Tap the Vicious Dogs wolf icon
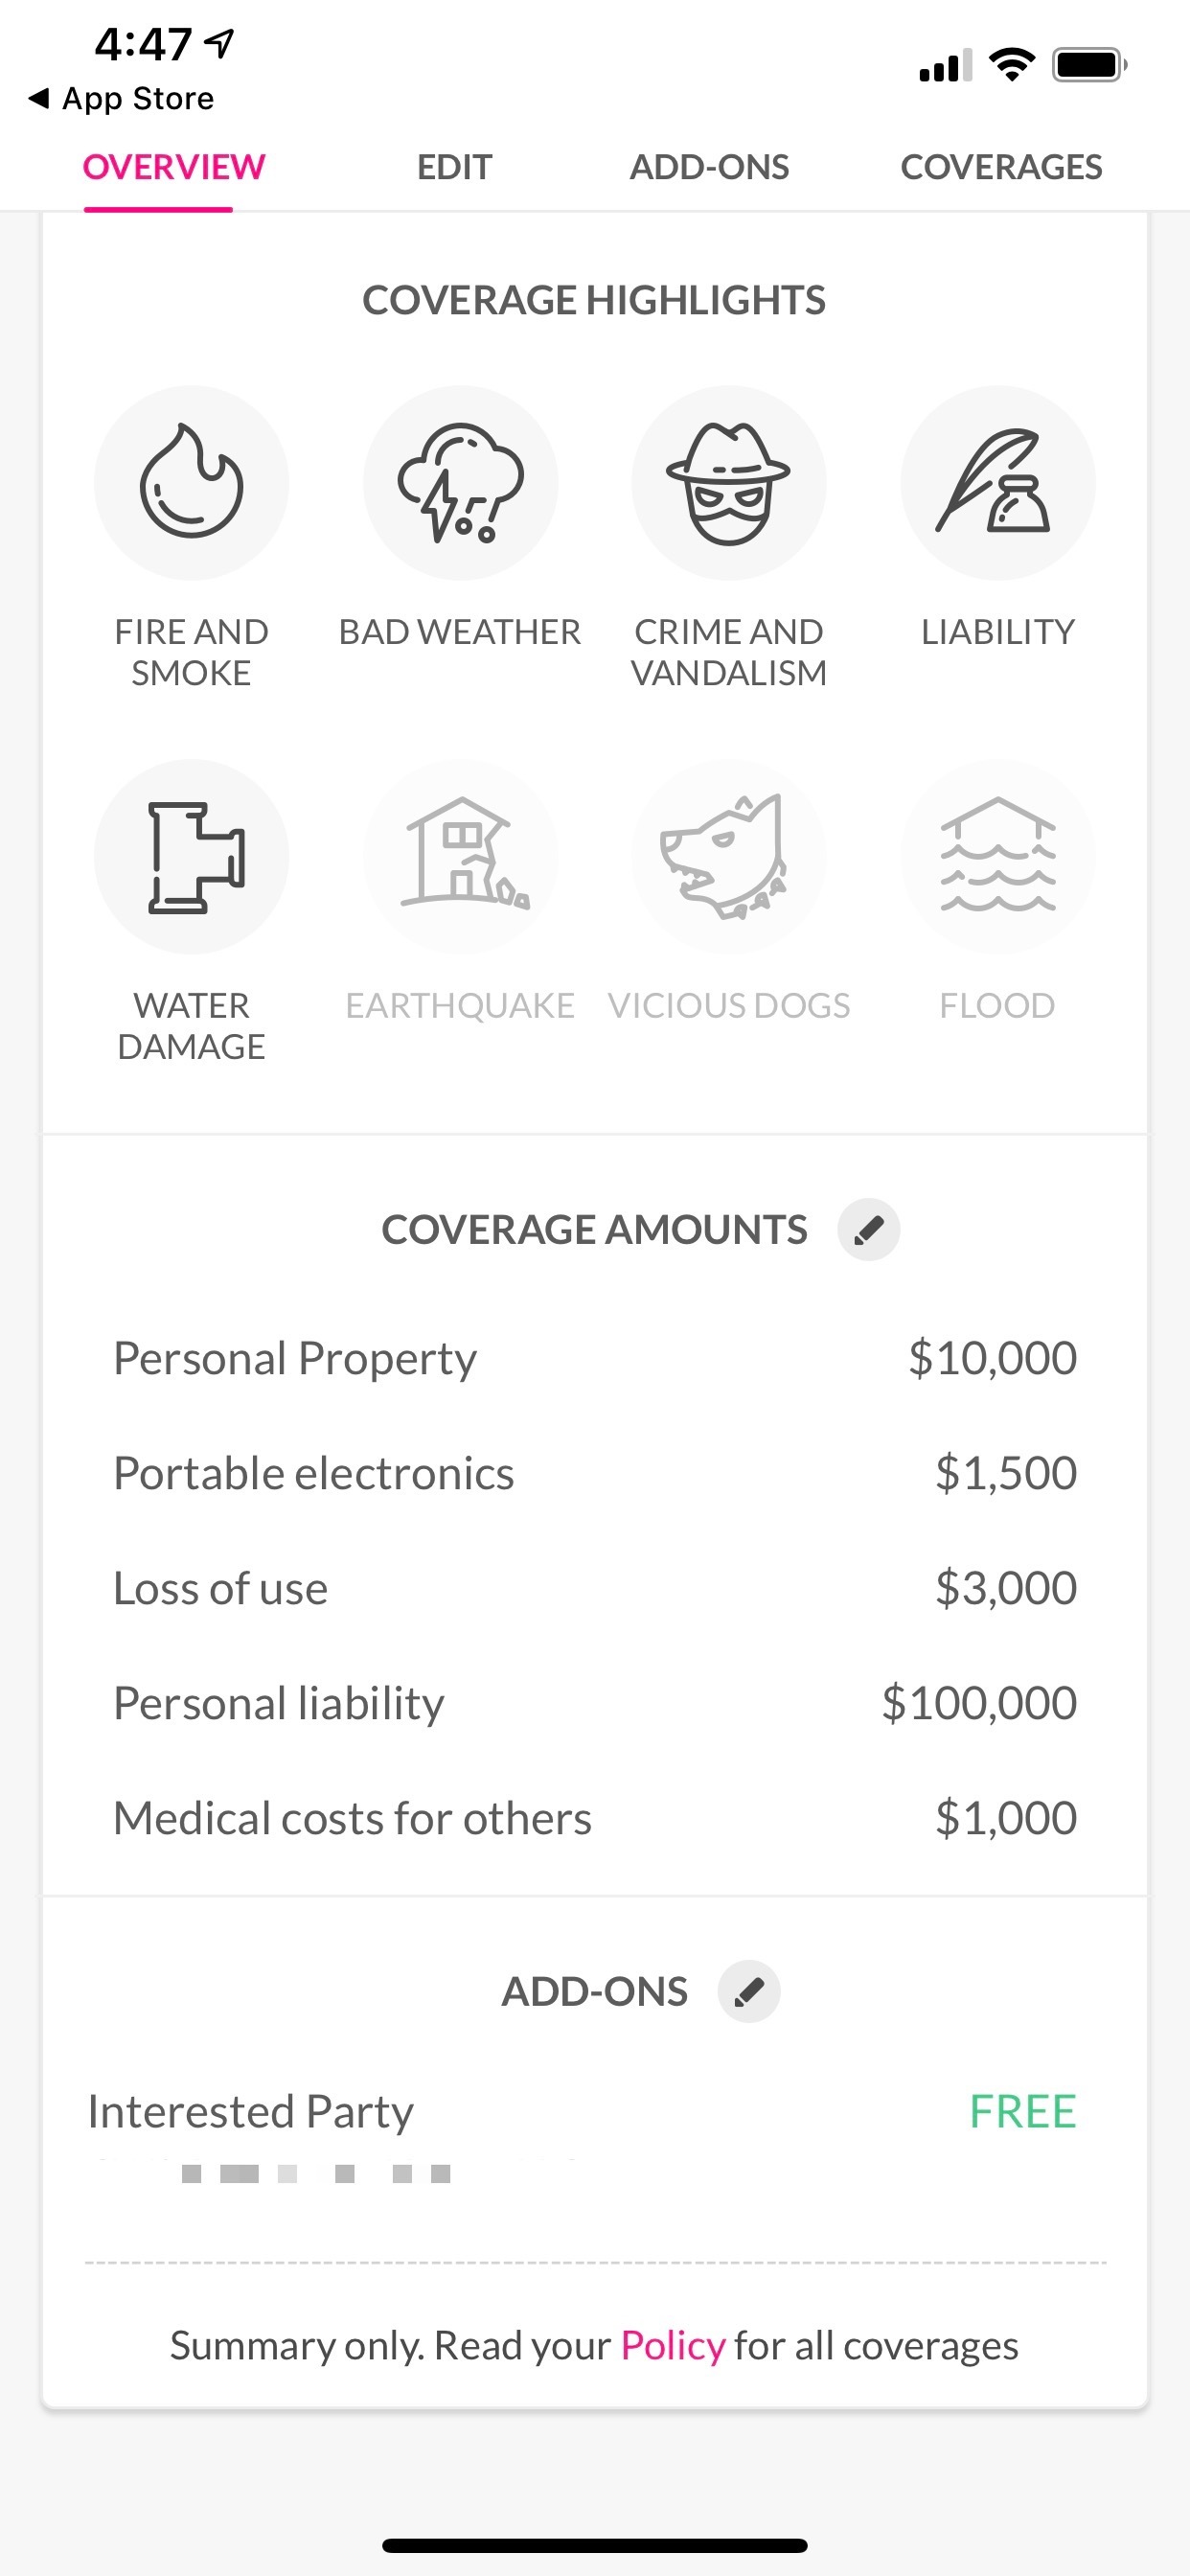Viewport: 1190px width, 2576px height. pos(729,857)
